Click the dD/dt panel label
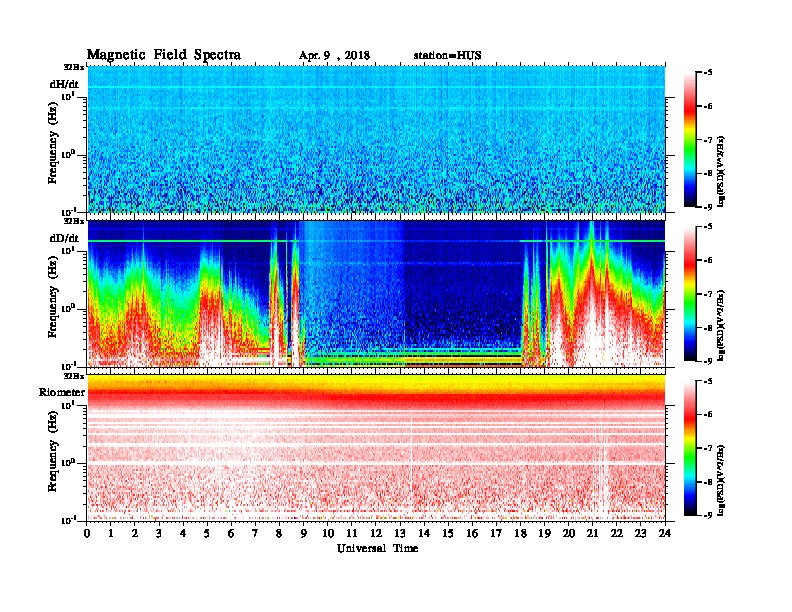Viewport: 792px width, 612px height. pos(64,238)
